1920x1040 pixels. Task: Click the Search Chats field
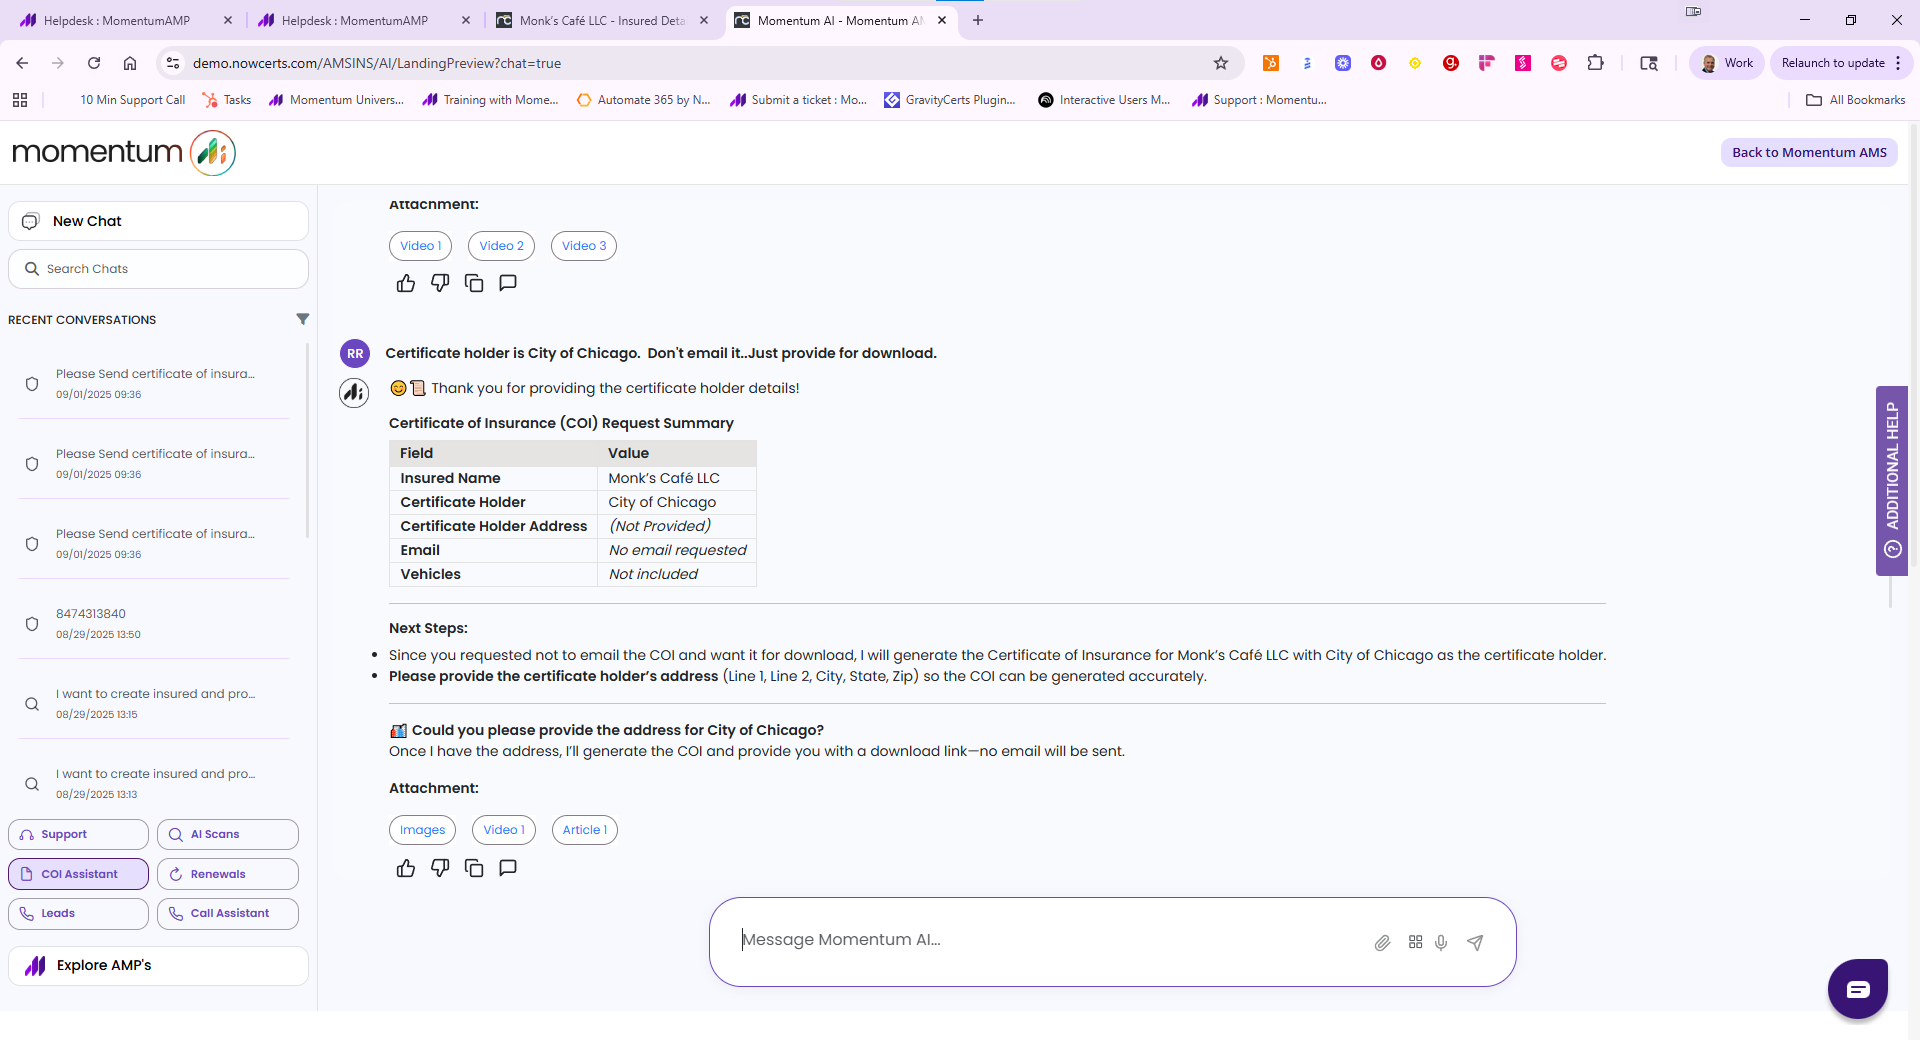(x=158, y=269)
